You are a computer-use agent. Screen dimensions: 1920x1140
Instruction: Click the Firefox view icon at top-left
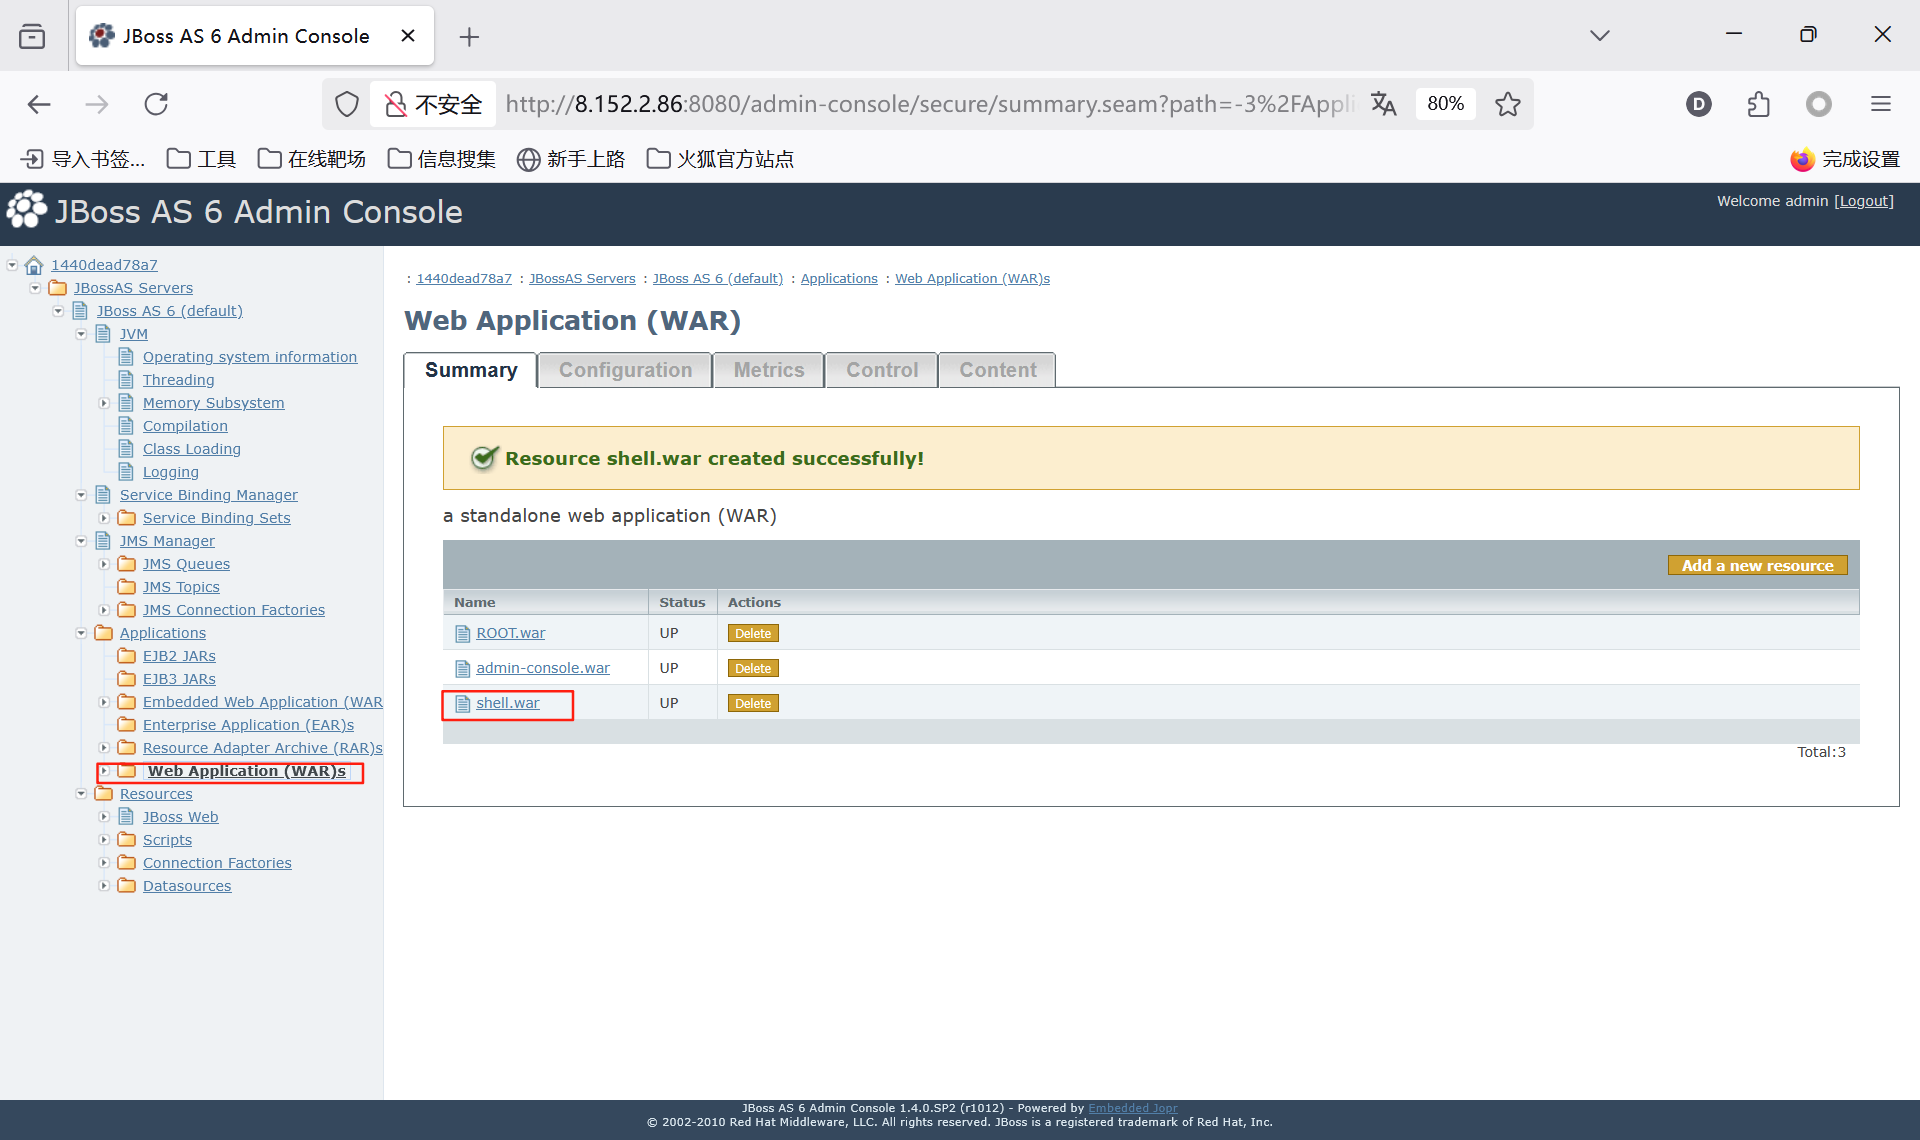[x=32, y=36]
